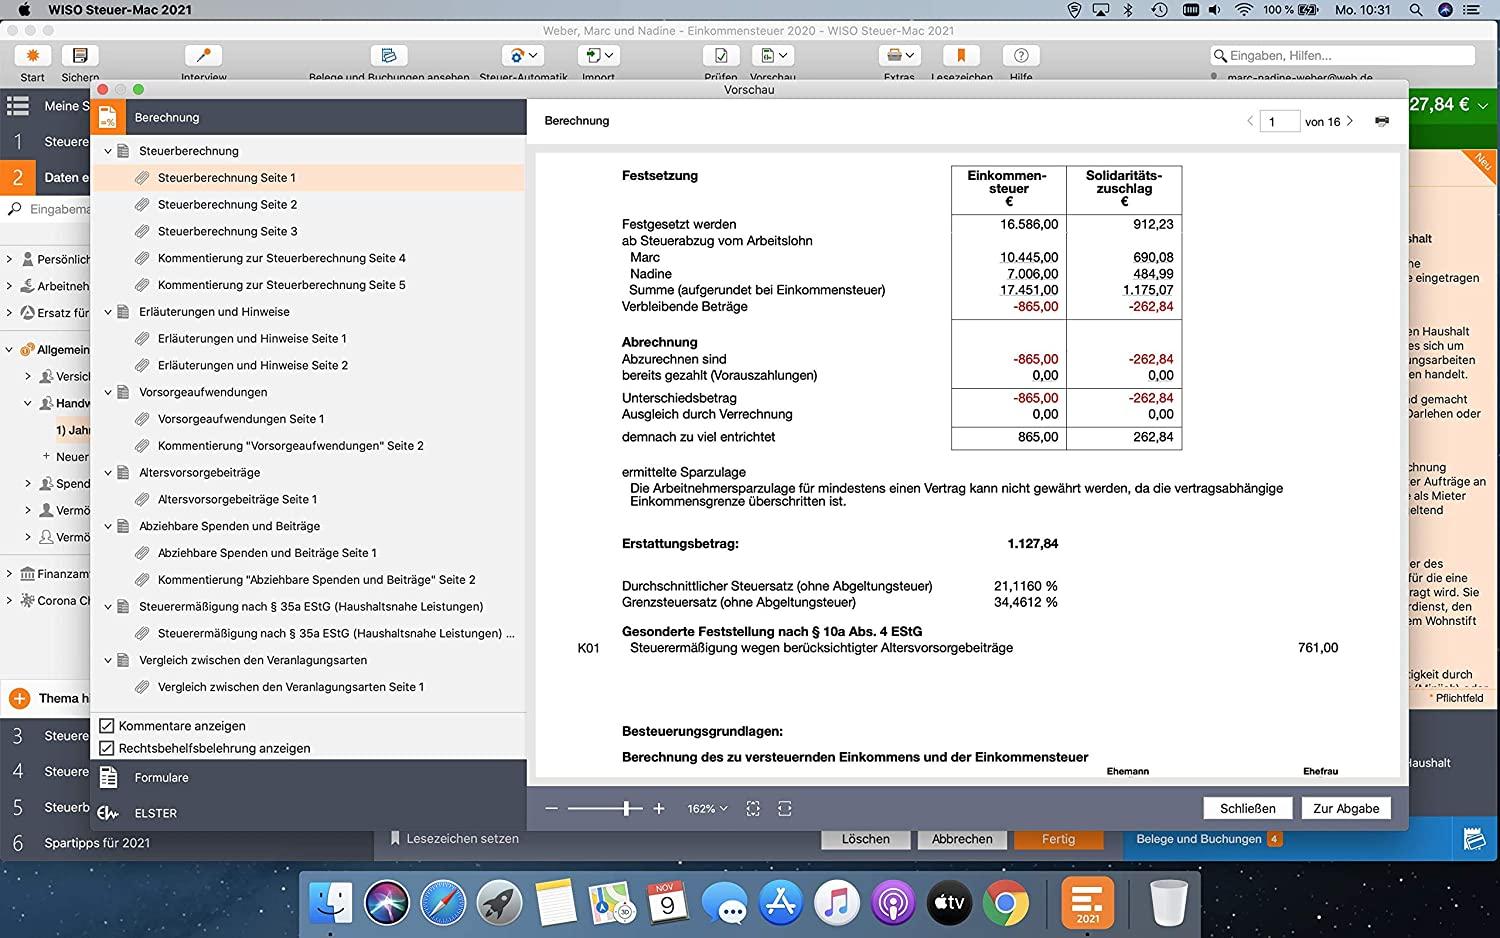1500x938 pixels.
Task: Click the fit-to-width zoom icon
Action: tap(785, 808)
